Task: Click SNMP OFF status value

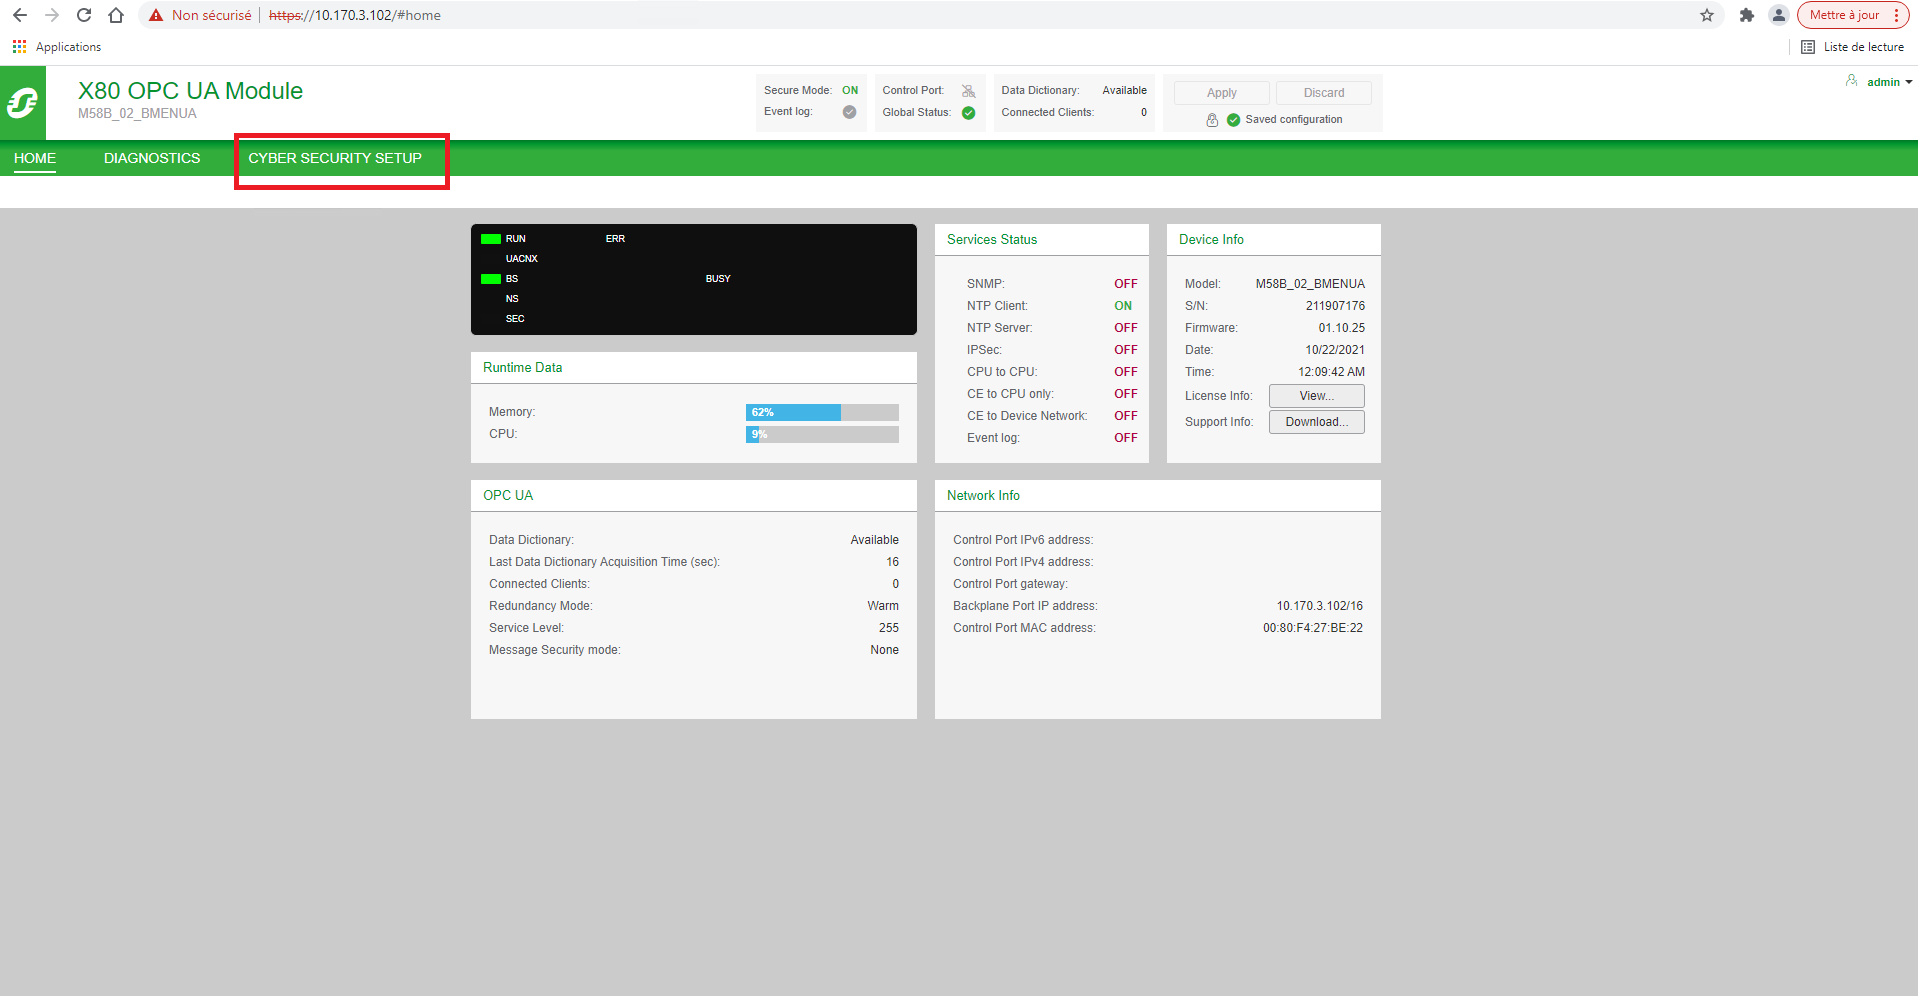Action: click(x=1126, y=284)
